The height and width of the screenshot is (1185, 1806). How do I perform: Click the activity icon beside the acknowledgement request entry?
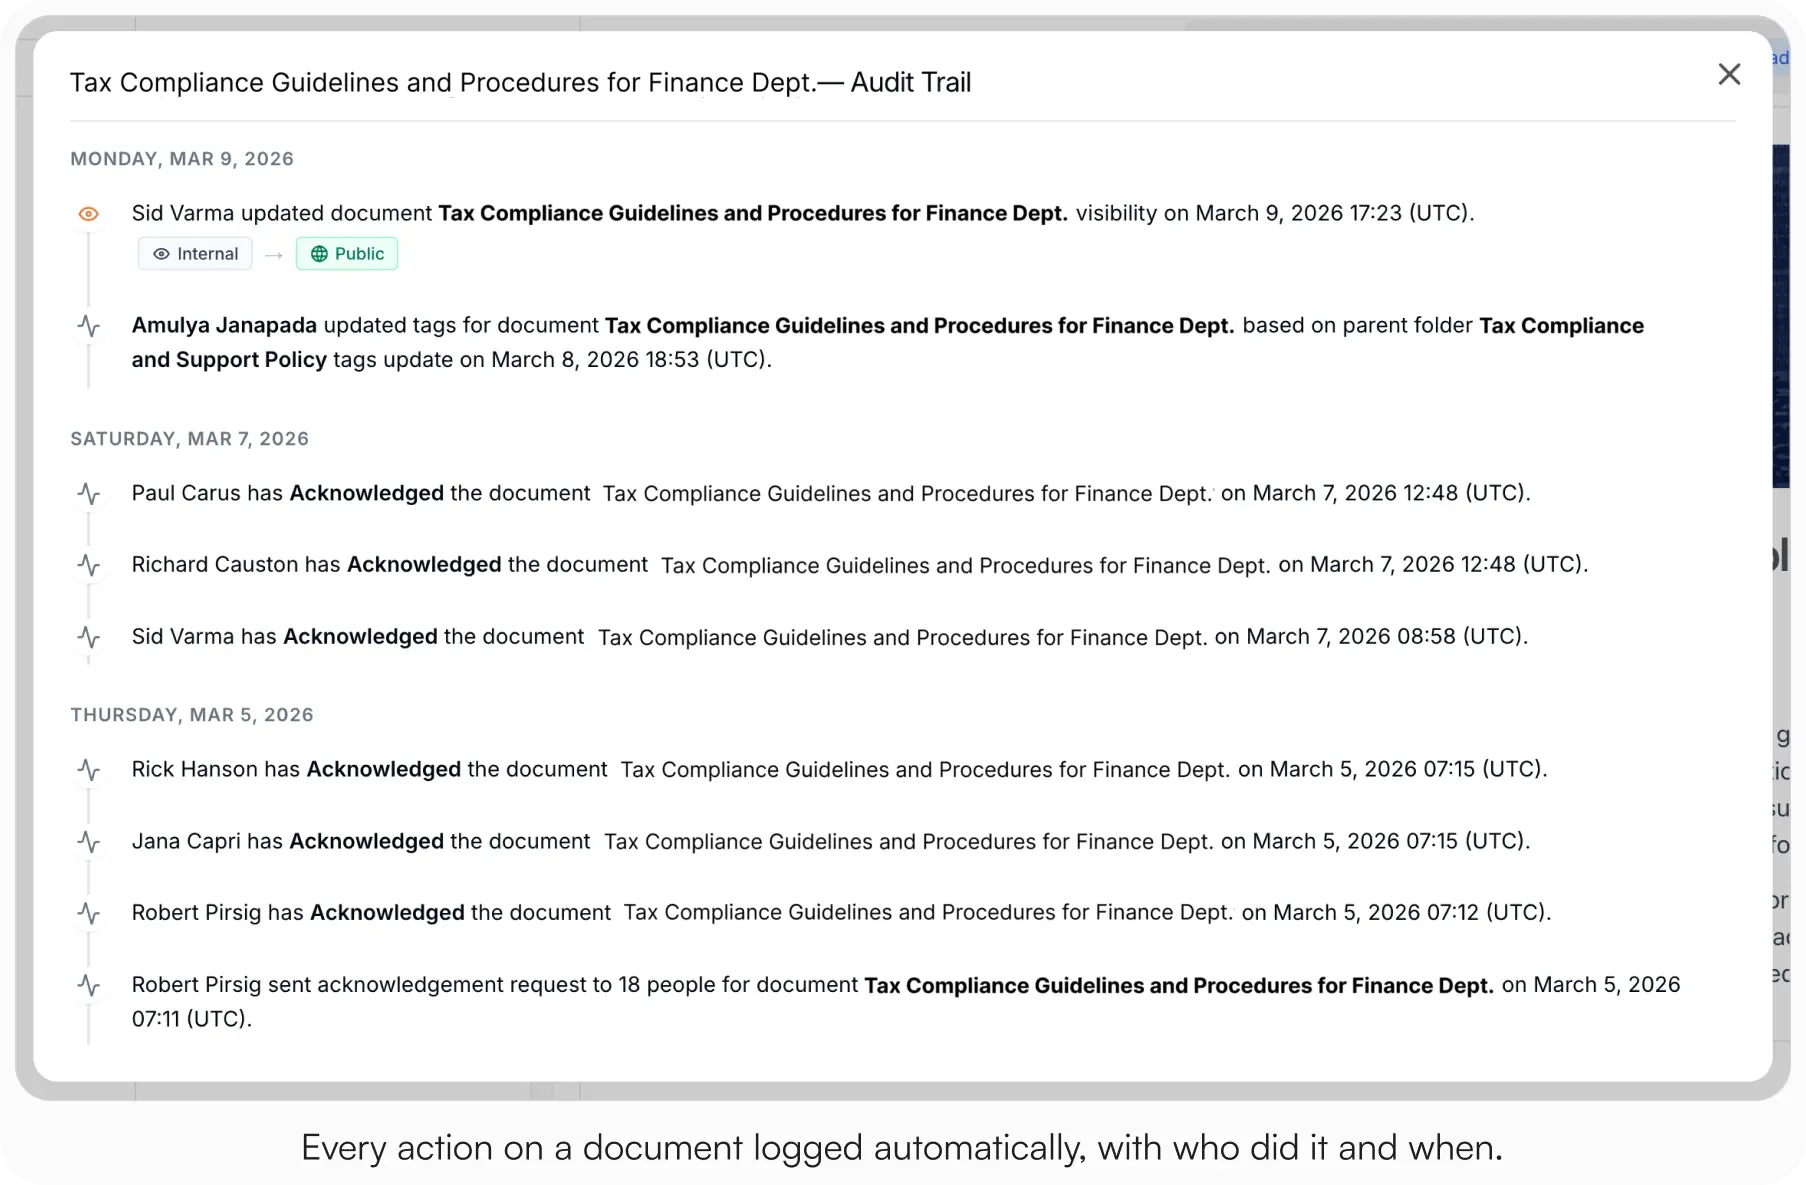tap(89, 986)
